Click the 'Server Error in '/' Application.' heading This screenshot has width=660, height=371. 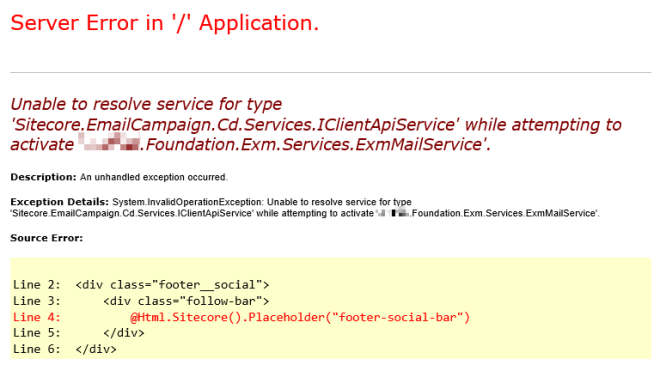(165, 23)
